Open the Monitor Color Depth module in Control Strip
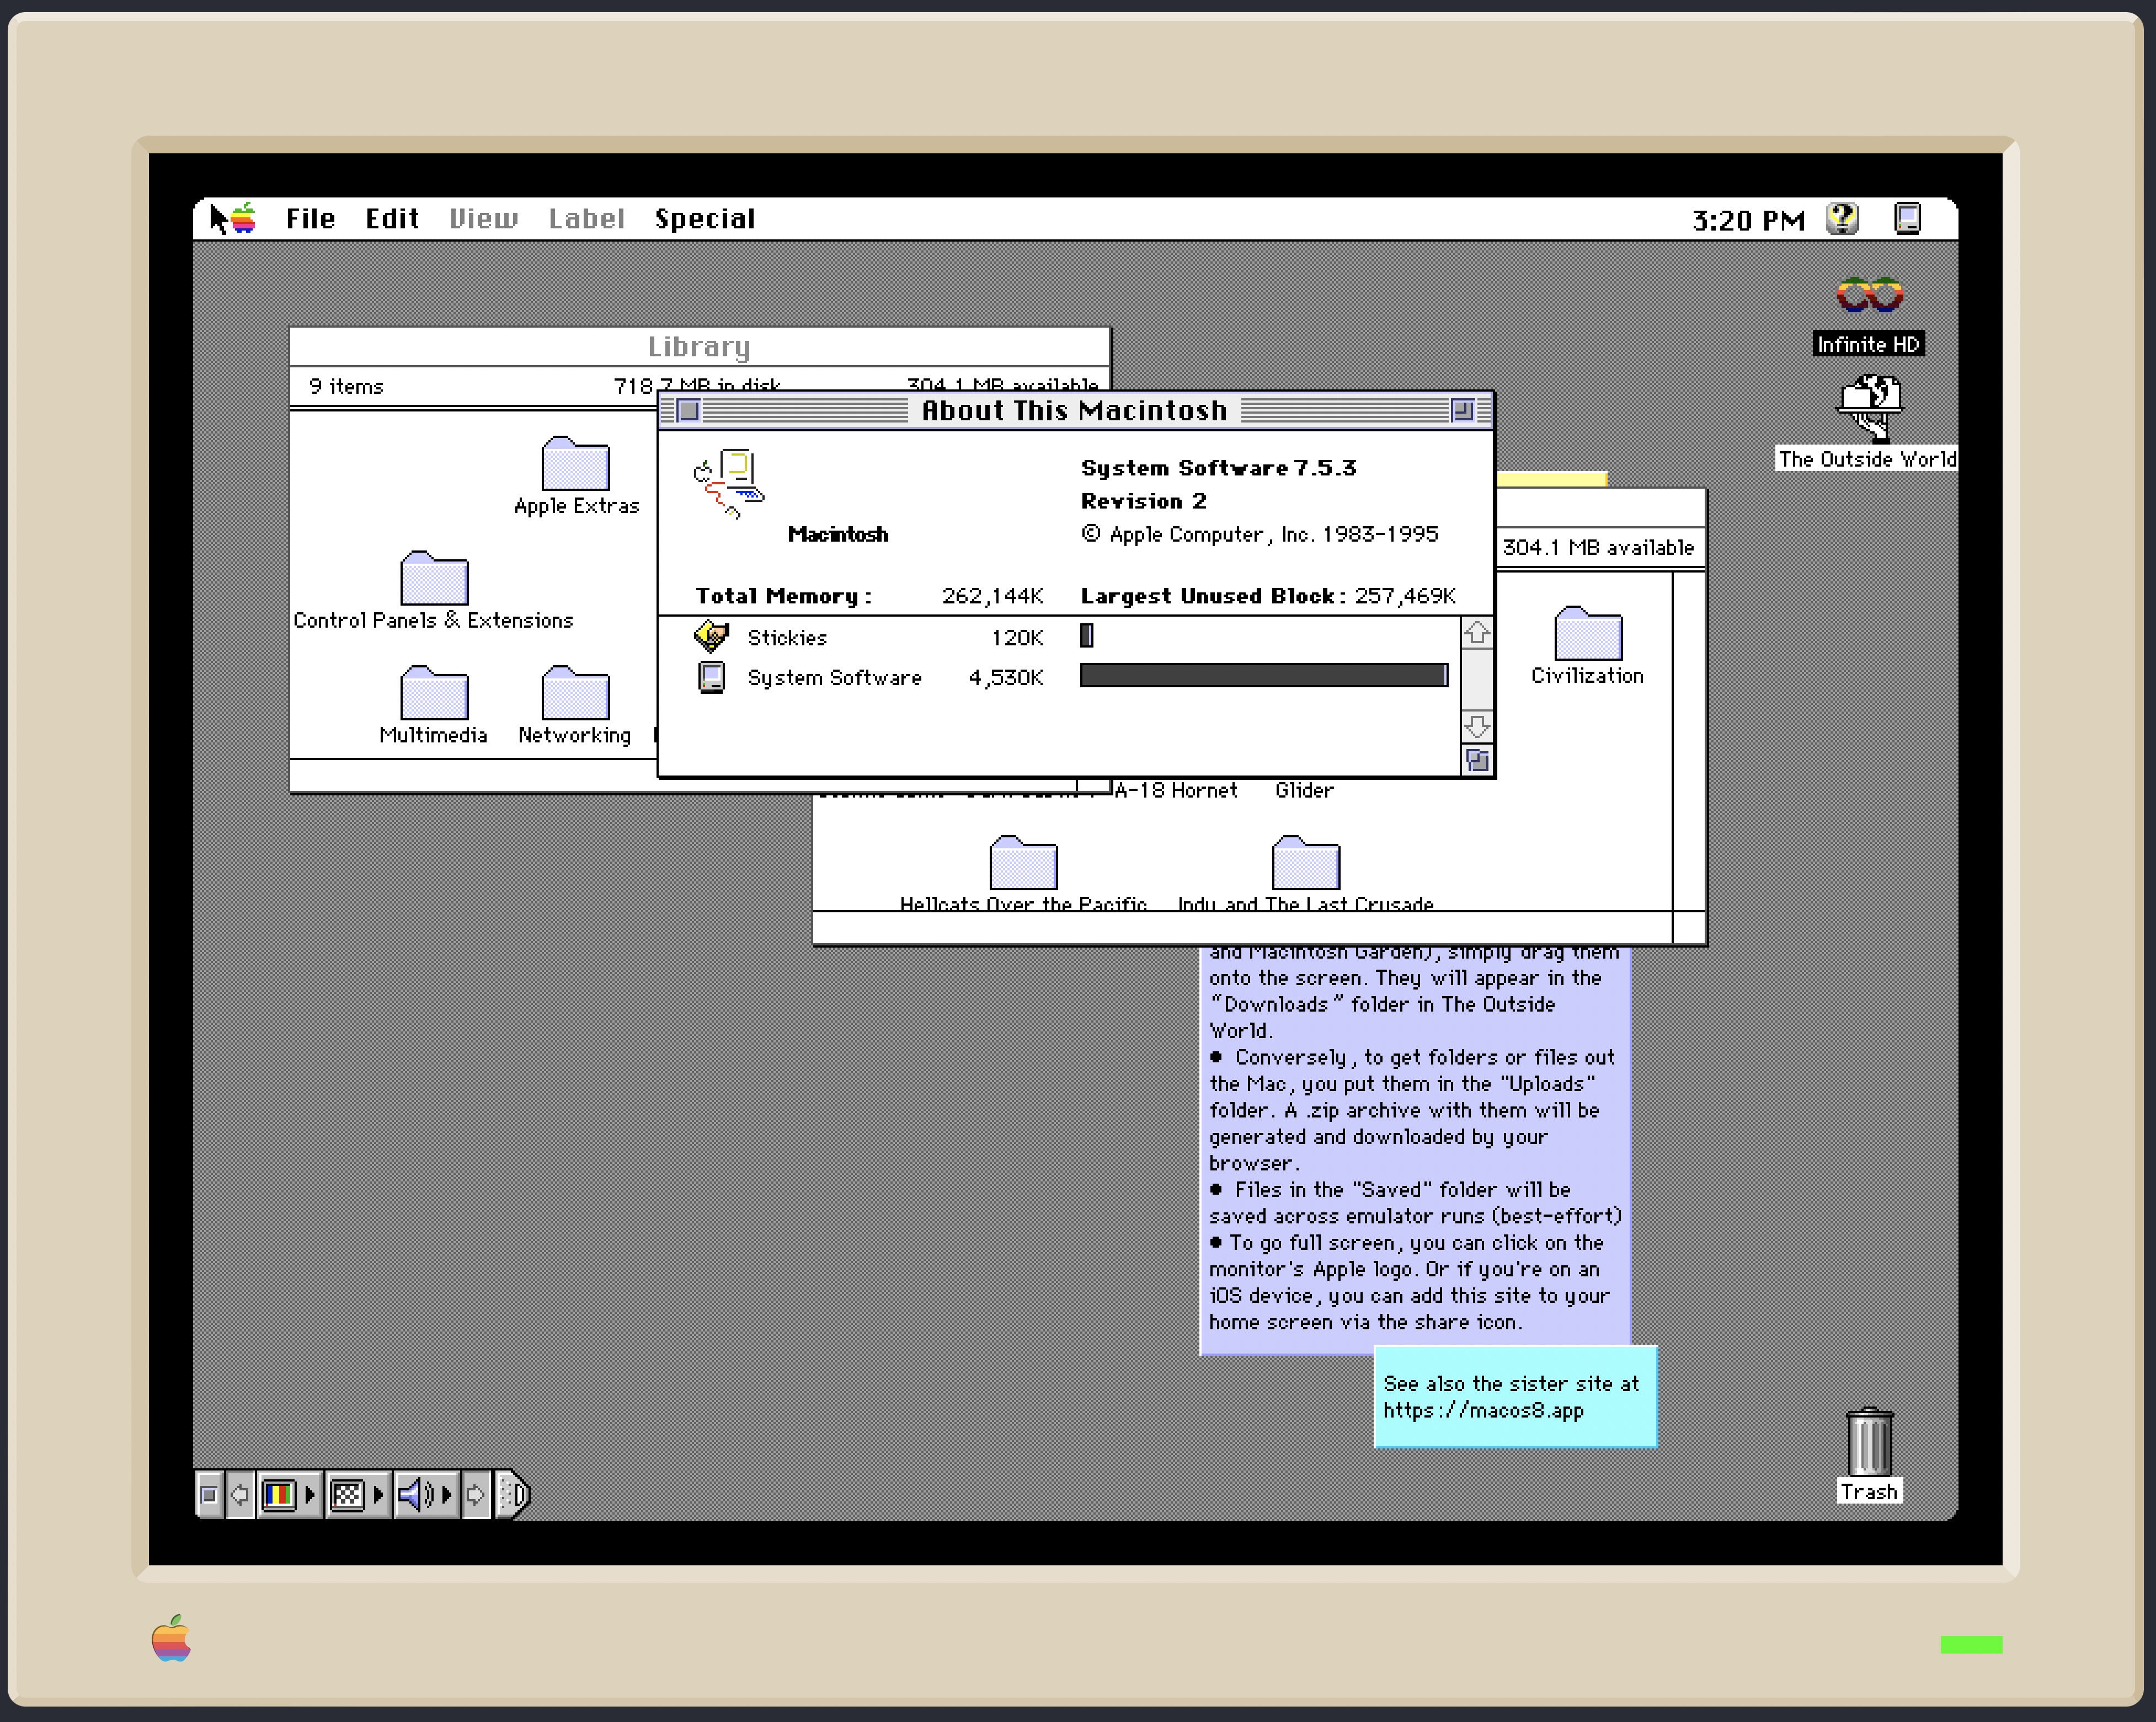The image size is (2156, 1722). [279, 1495]
